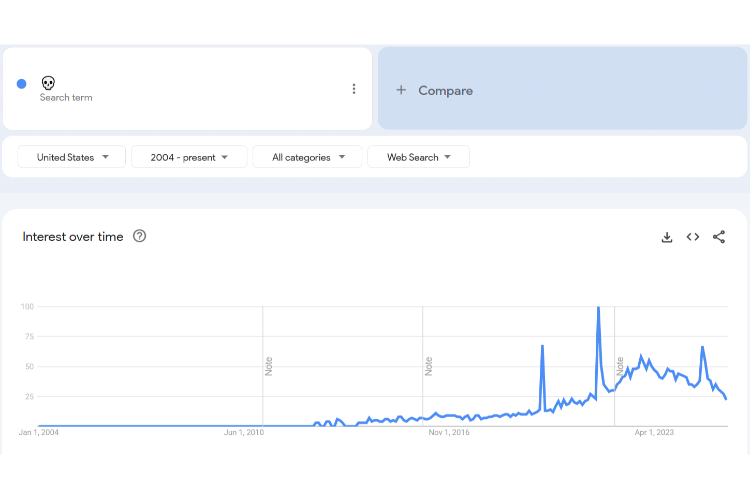Open the embed code icon
This screenshot has height=500, width=750.
click(x=693, y=237)
